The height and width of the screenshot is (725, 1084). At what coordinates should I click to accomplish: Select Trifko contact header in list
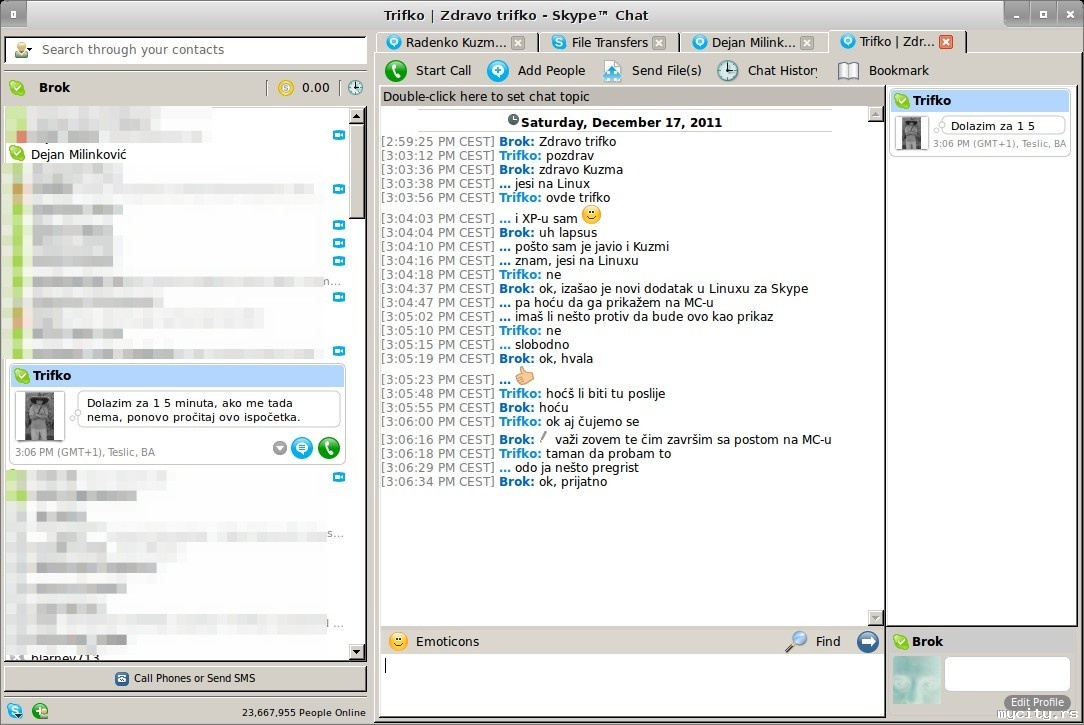[x=177, y=376]
